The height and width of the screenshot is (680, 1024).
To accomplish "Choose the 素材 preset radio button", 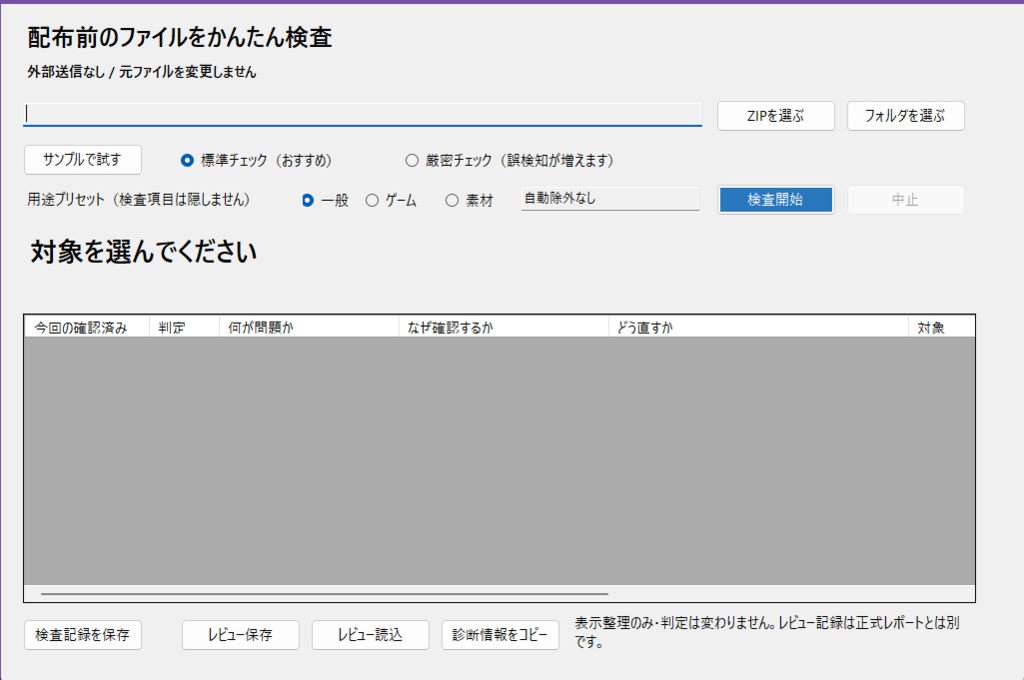I will (469, 201).
